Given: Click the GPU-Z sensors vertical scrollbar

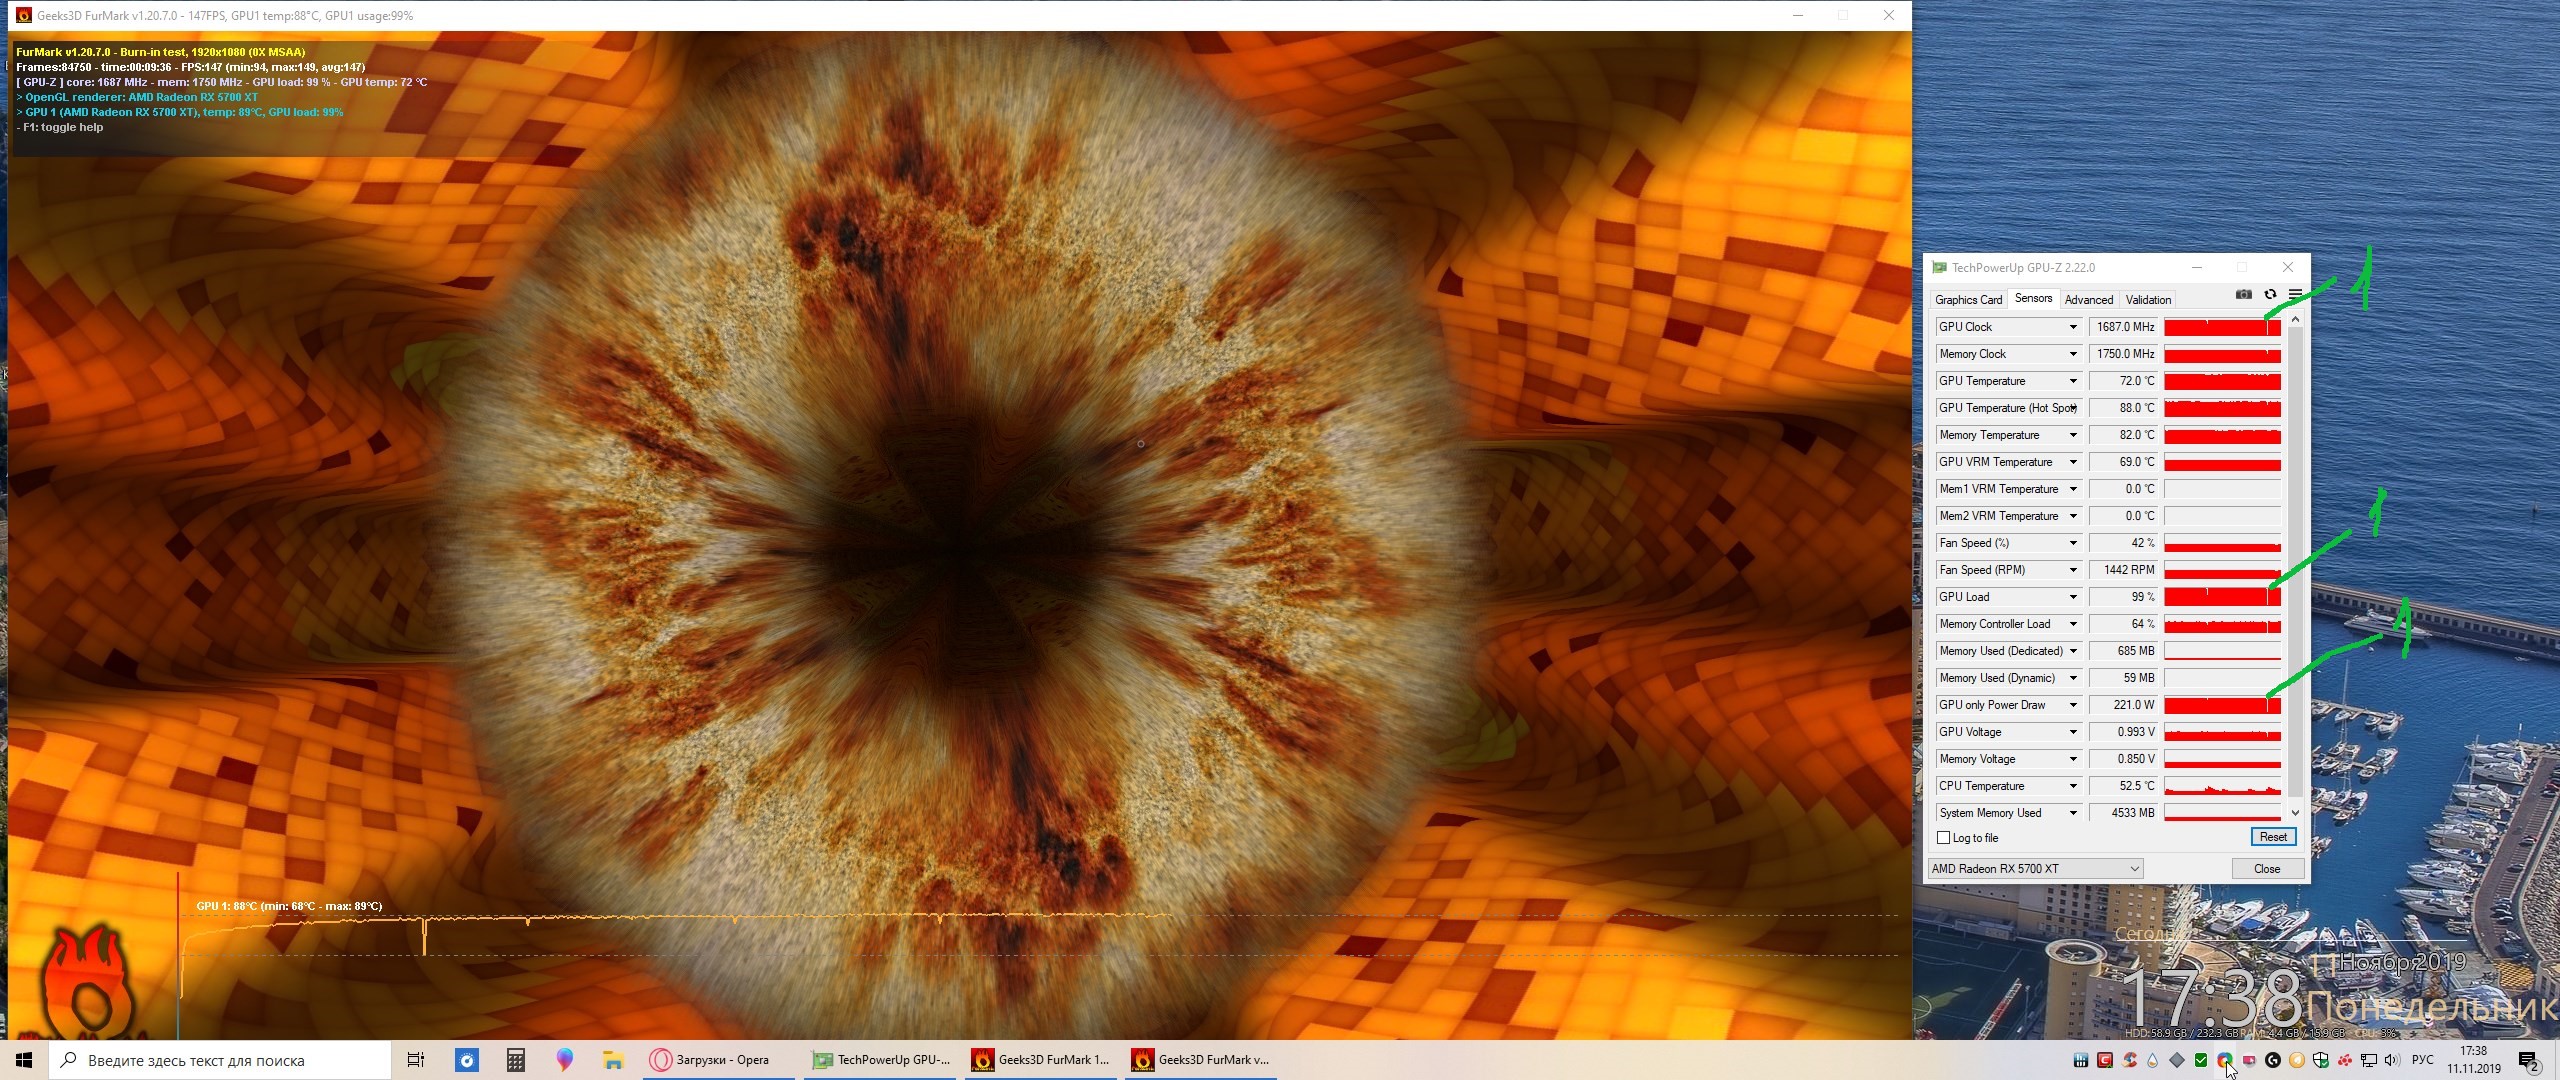Looking at the screenshot, I should 2295,560.
